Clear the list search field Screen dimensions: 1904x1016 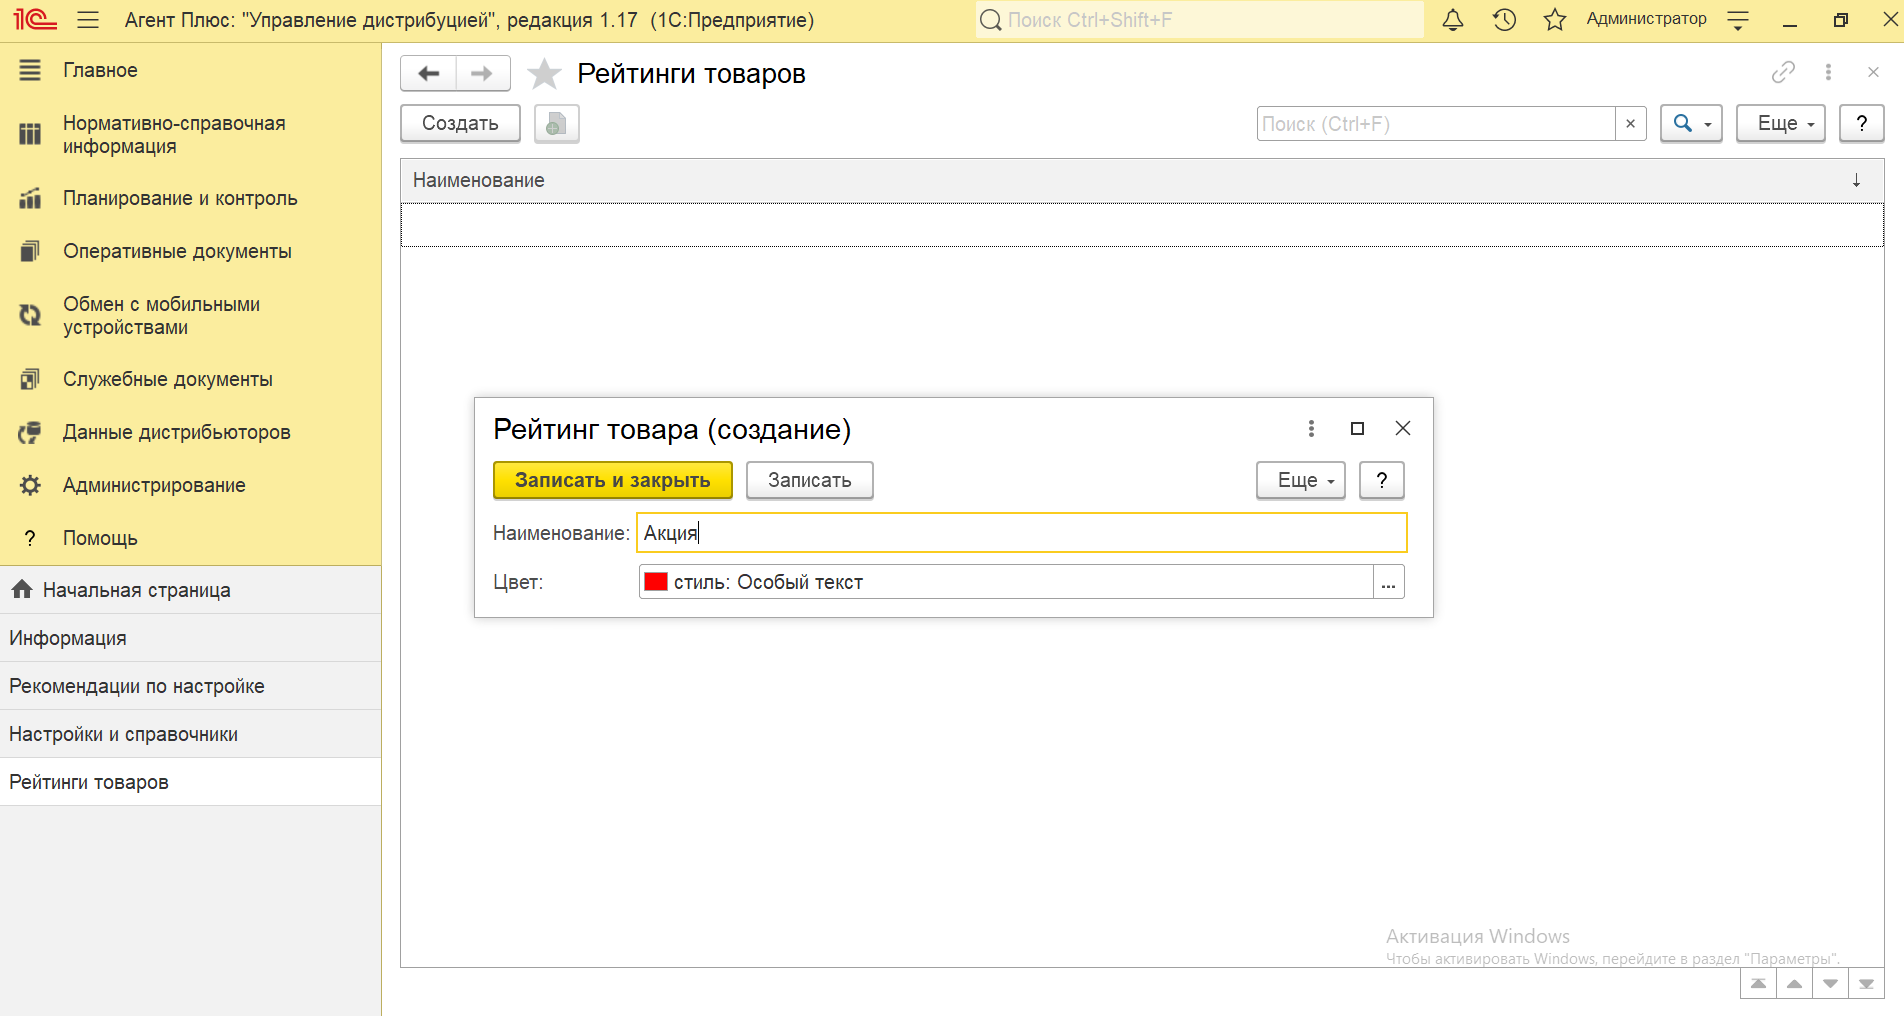coord(1630,124)
